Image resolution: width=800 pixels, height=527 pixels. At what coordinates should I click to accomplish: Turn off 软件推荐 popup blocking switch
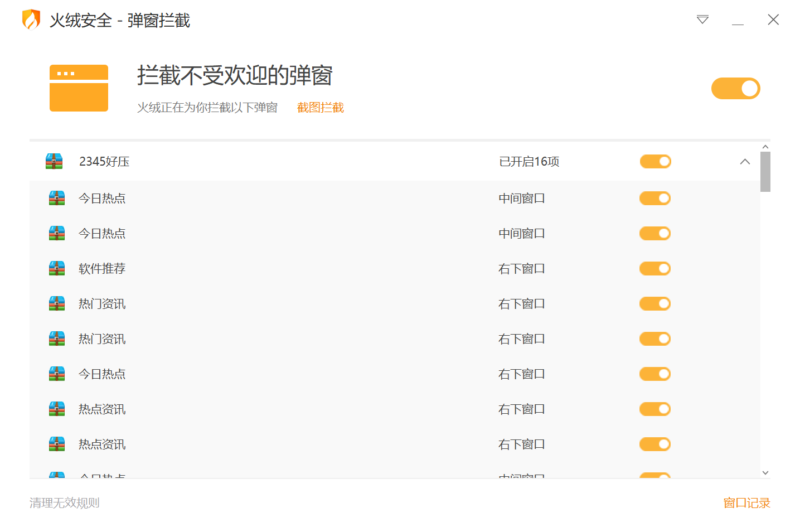point(655,268)
